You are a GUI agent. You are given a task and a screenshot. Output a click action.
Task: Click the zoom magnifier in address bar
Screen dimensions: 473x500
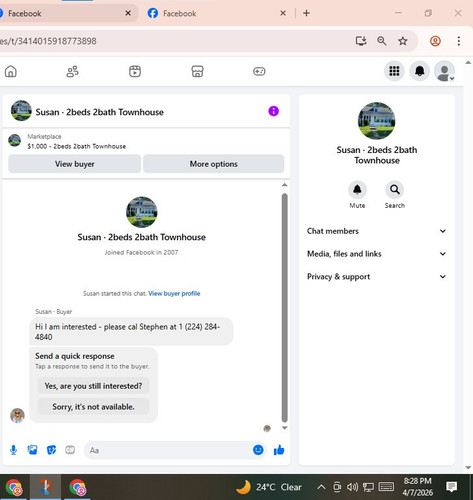pyautogui.click(x=382, y=41)
